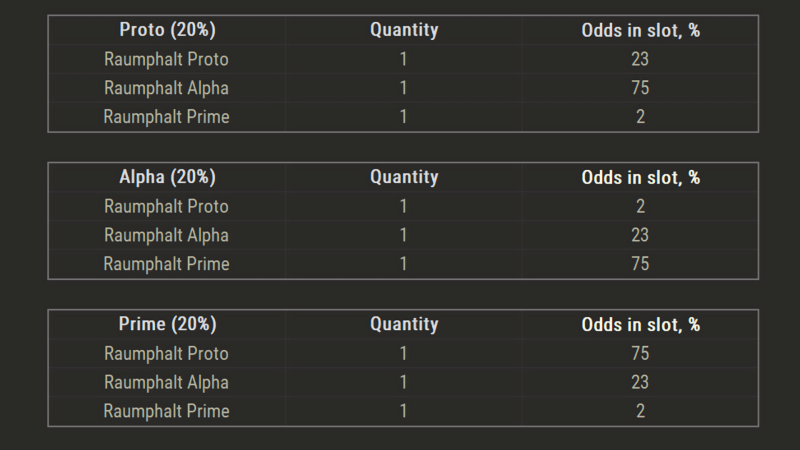This screenshot has height=450, width=800.
Task: Click the 75 odds value in Proto (20%) table
Action: 640,88
